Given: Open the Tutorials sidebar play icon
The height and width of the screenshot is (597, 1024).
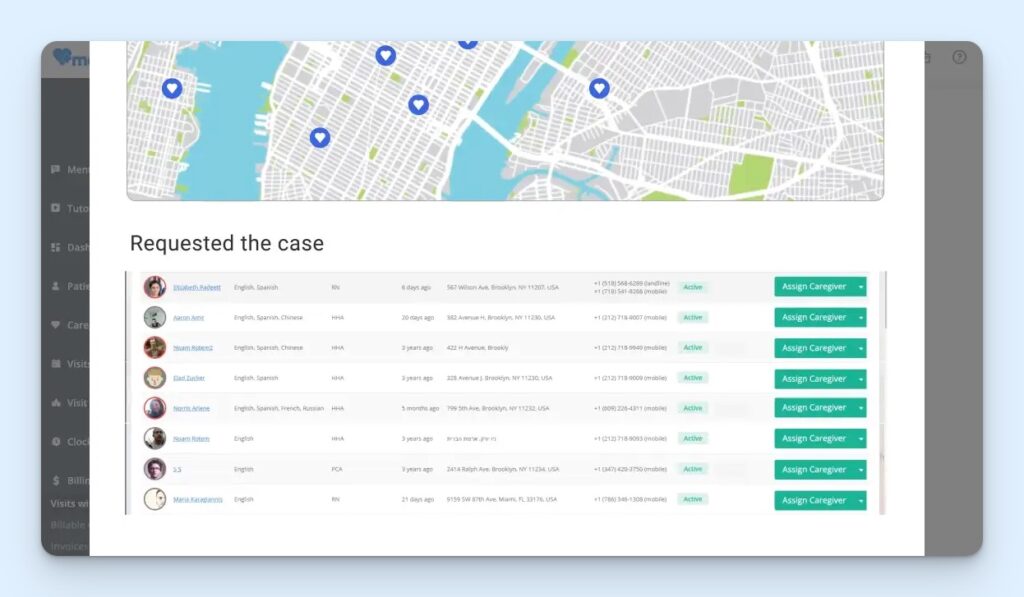Looking at the screenshot, I should point(56,208).
